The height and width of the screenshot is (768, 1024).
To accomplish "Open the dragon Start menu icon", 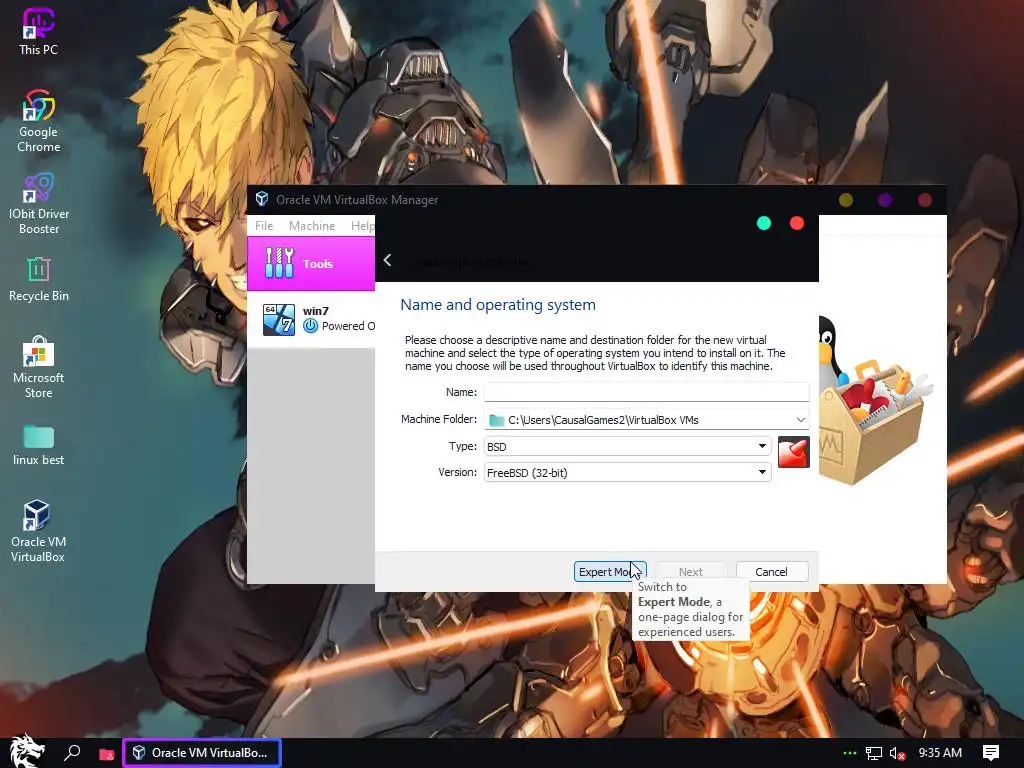I will point(26,751).
